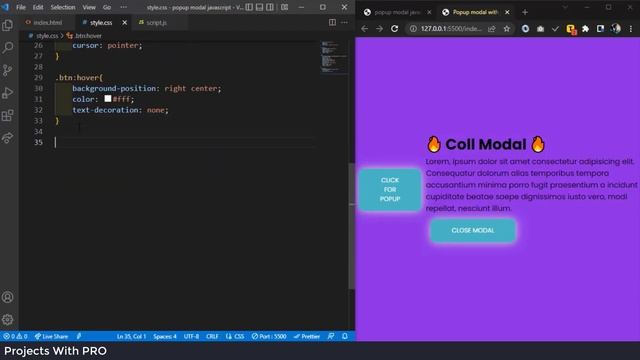Open the Search view in activity bar
The image size is (640, 360).
click(7, 48)
